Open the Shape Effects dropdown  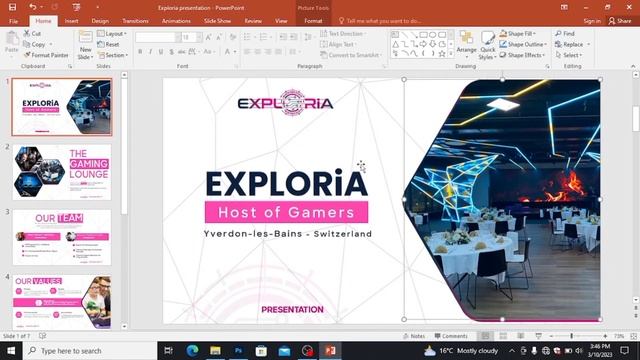522,55
